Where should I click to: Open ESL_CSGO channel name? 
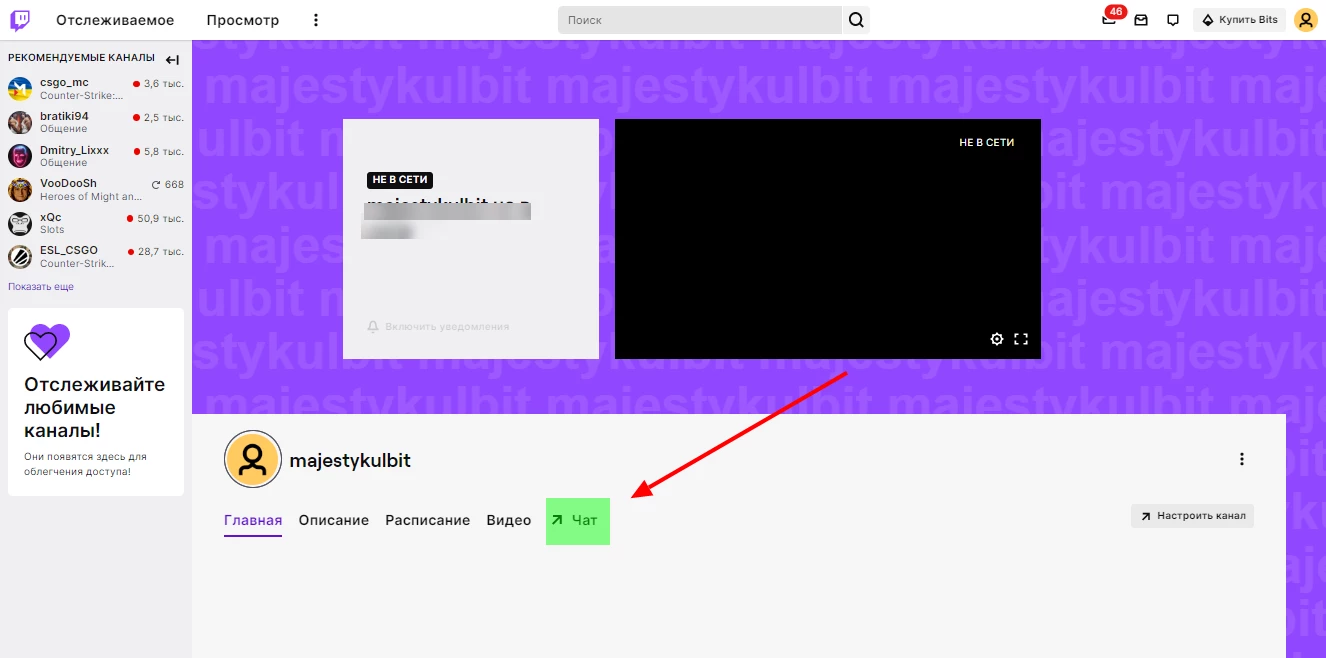pos(69,251)
